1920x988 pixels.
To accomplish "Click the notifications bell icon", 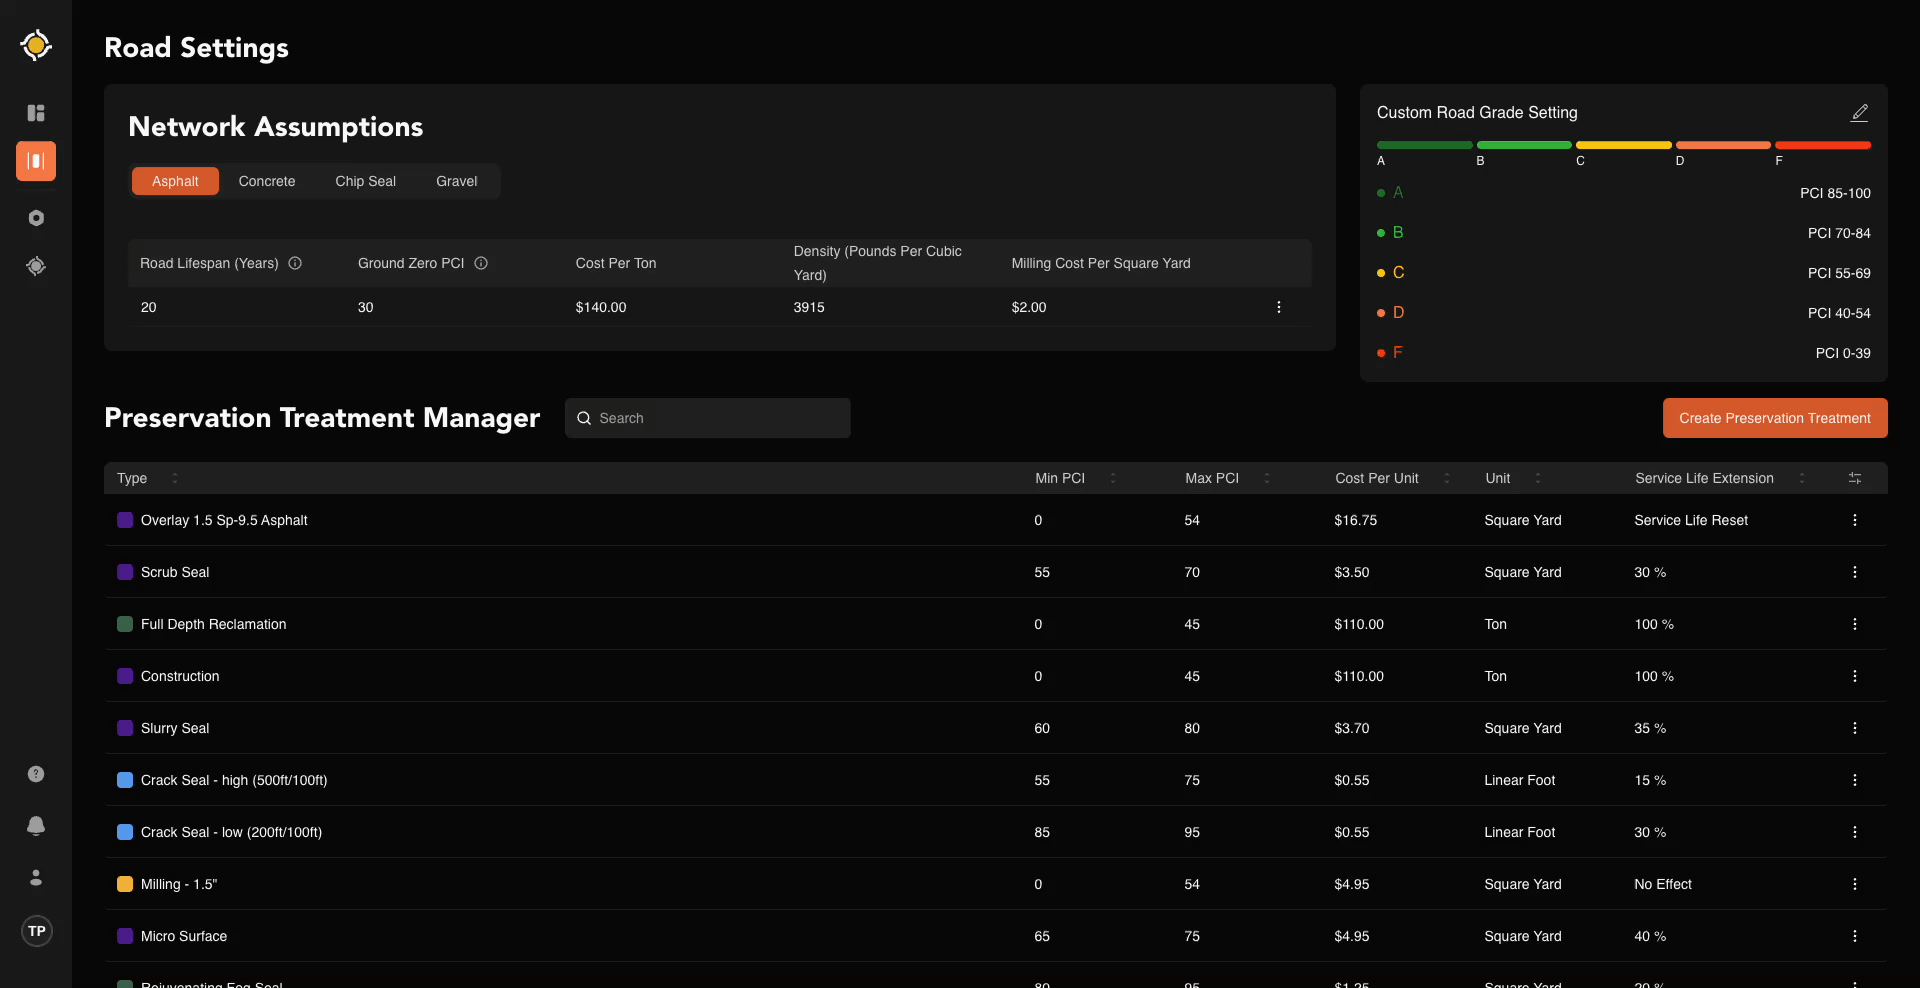I will (x=36, y=826).
